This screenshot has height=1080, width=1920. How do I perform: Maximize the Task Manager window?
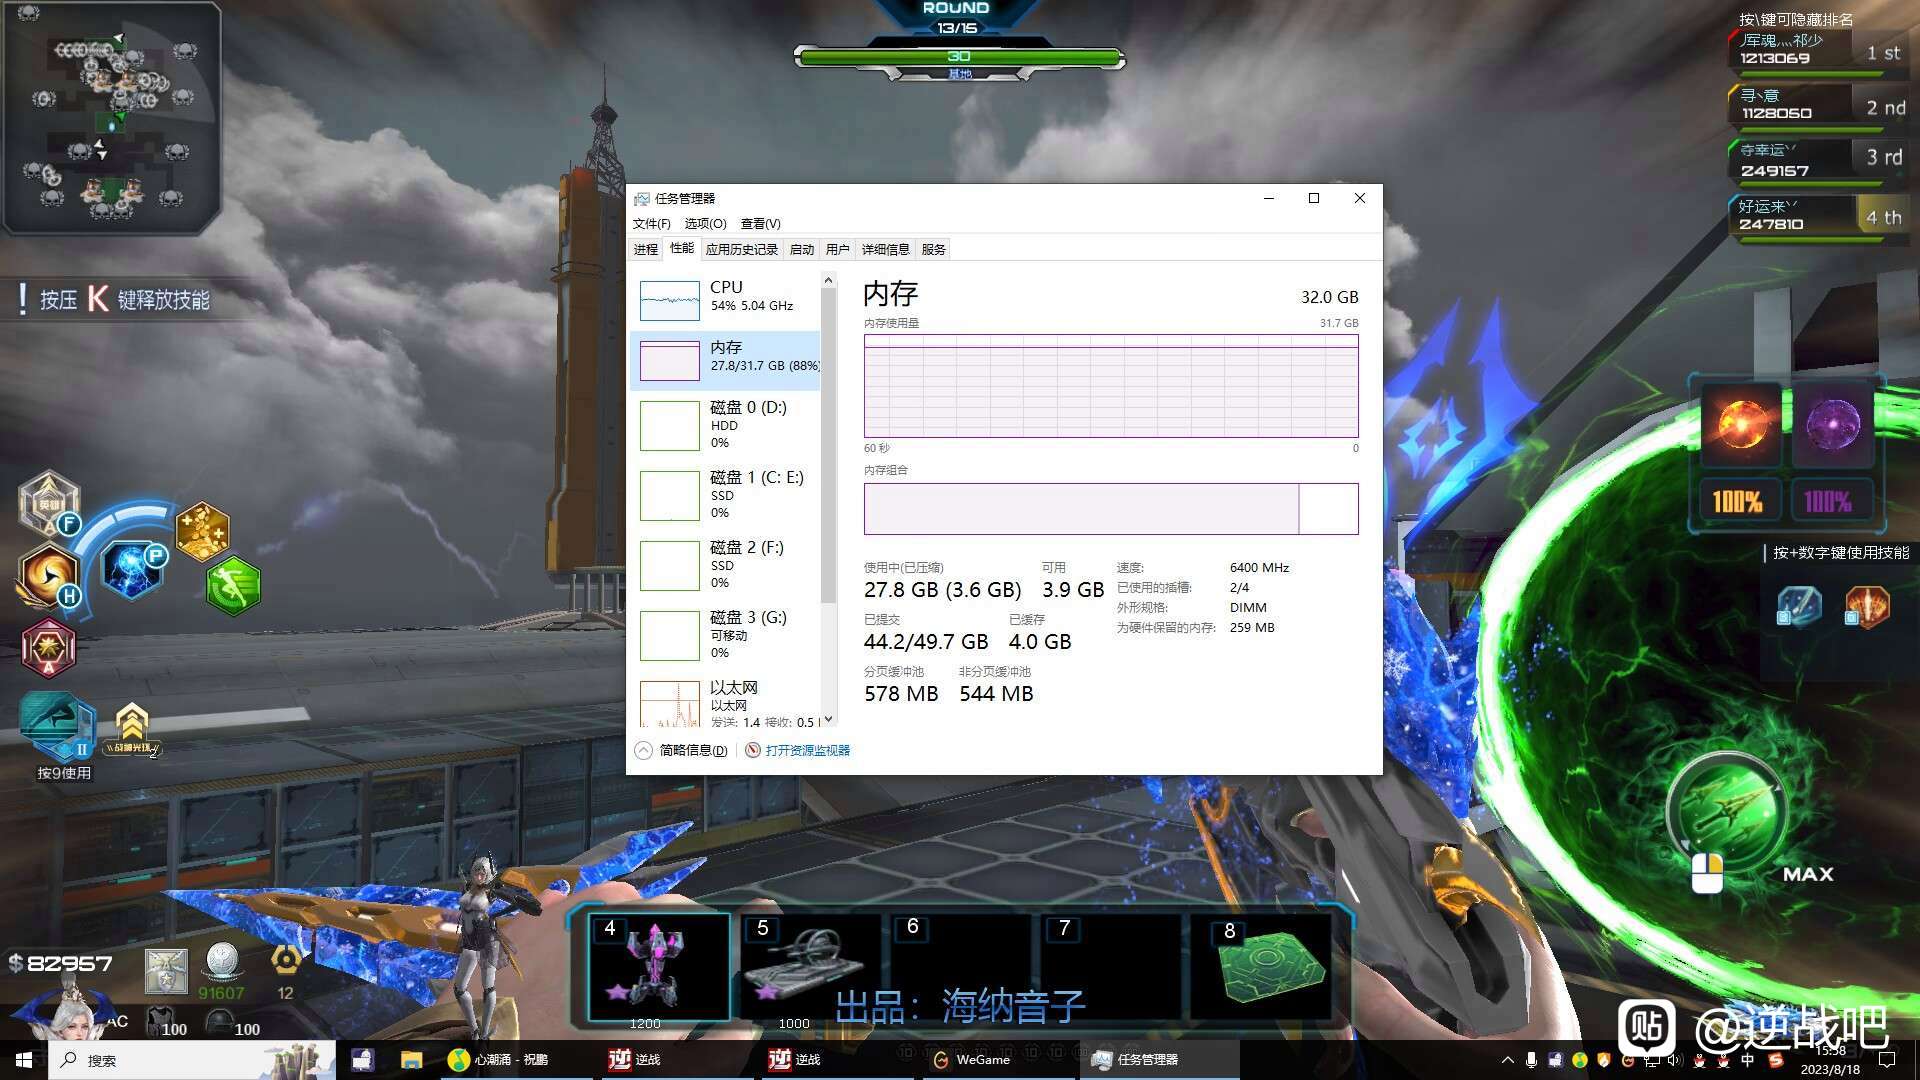tap(1314, 198)
